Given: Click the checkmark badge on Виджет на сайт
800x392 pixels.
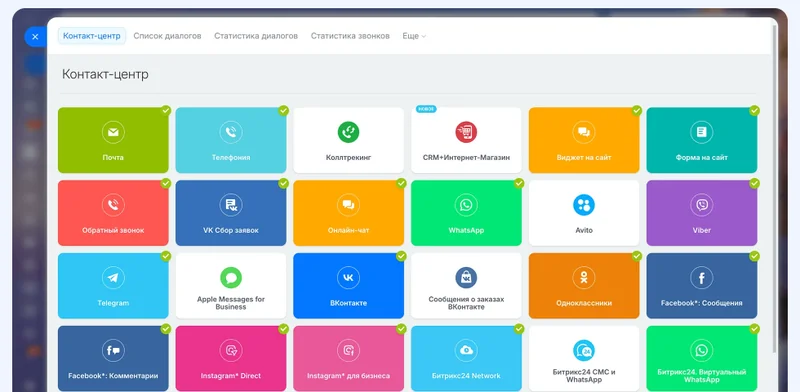Looking at the screenshot, I should pos(637,110).
